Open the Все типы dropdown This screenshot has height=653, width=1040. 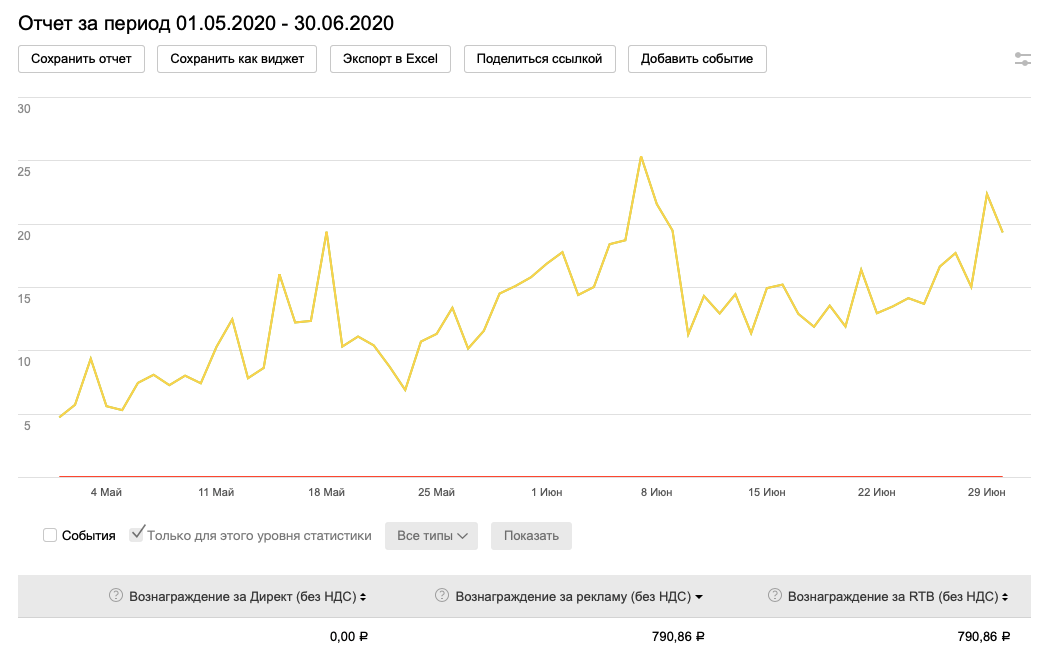[x=431, y=536]
